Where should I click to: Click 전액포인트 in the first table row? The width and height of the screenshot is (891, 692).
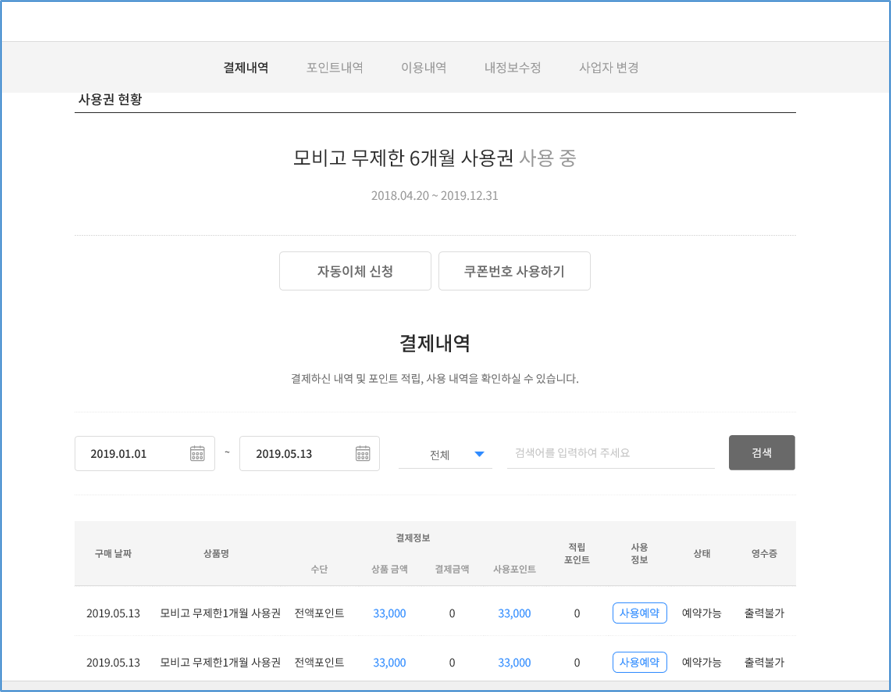[x=319, y=614]
